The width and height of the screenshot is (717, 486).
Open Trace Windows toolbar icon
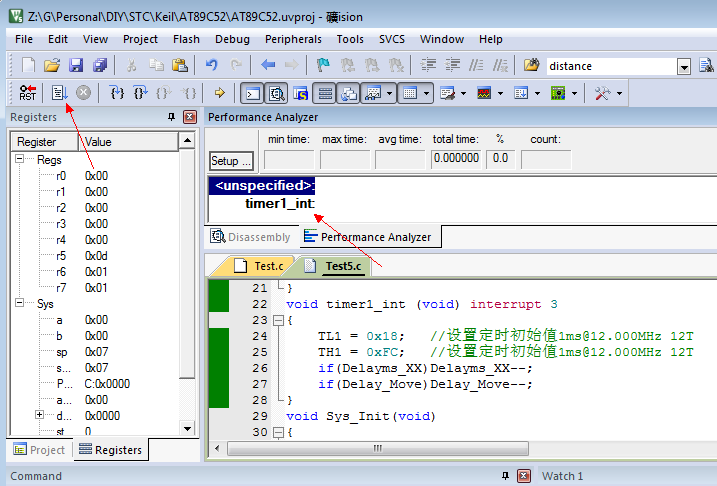coord(521,93)
